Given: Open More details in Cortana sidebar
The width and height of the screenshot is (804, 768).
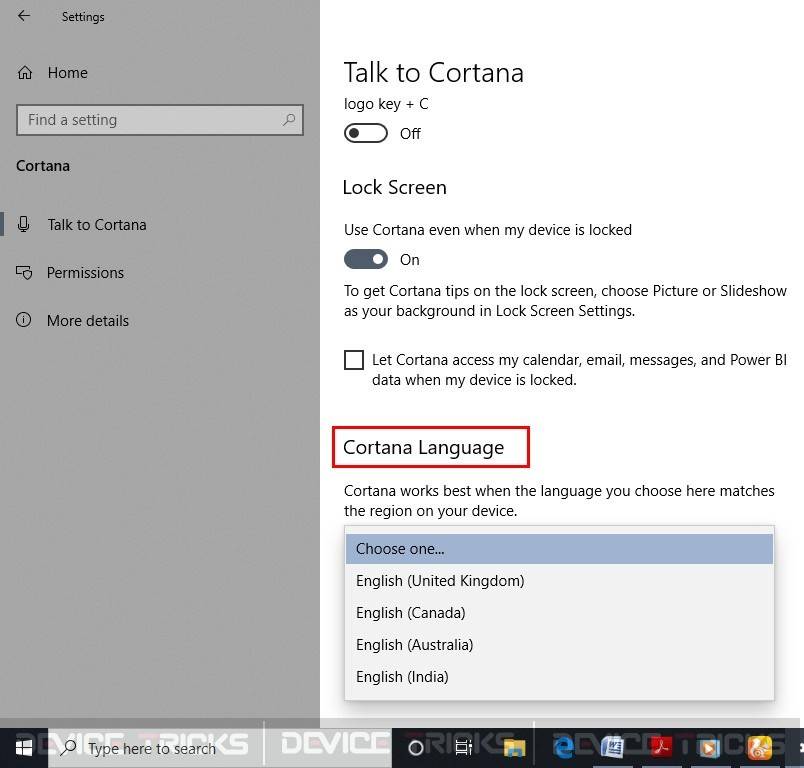Looking at the screenshot, I should tap(88, 320).
